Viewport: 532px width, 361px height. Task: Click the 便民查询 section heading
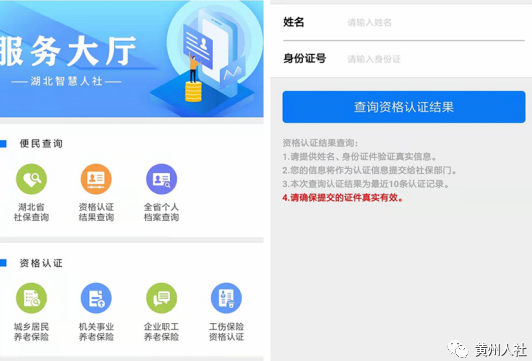[x=41, y=144]
